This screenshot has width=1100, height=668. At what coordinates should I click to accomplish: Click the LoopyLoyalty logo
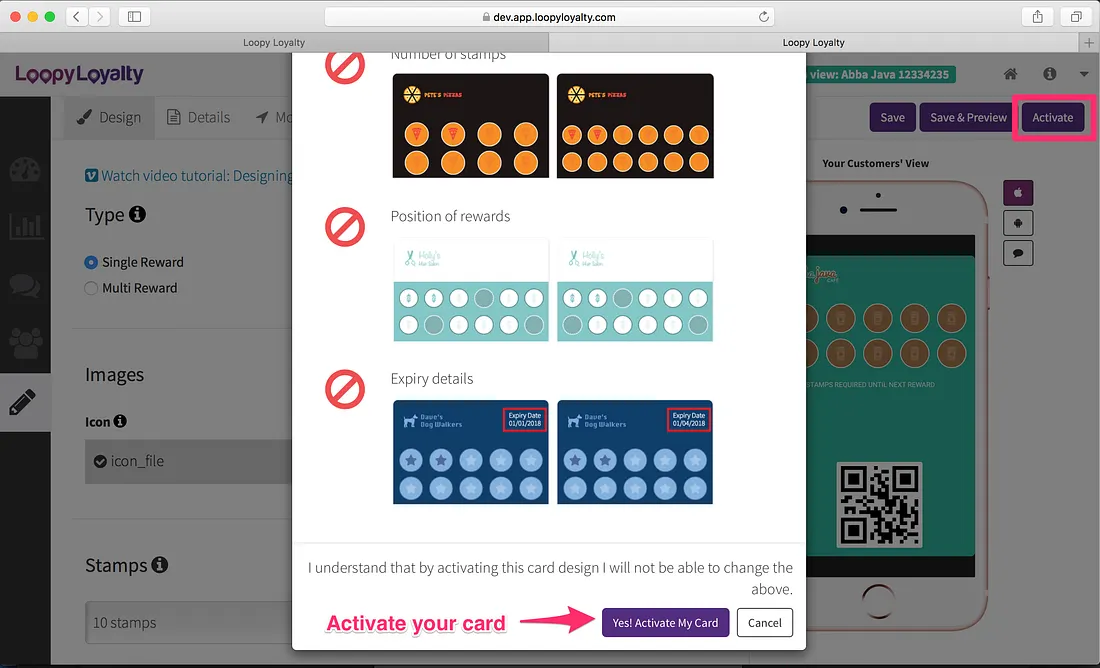pyautogui.click(x=79, y=74)
